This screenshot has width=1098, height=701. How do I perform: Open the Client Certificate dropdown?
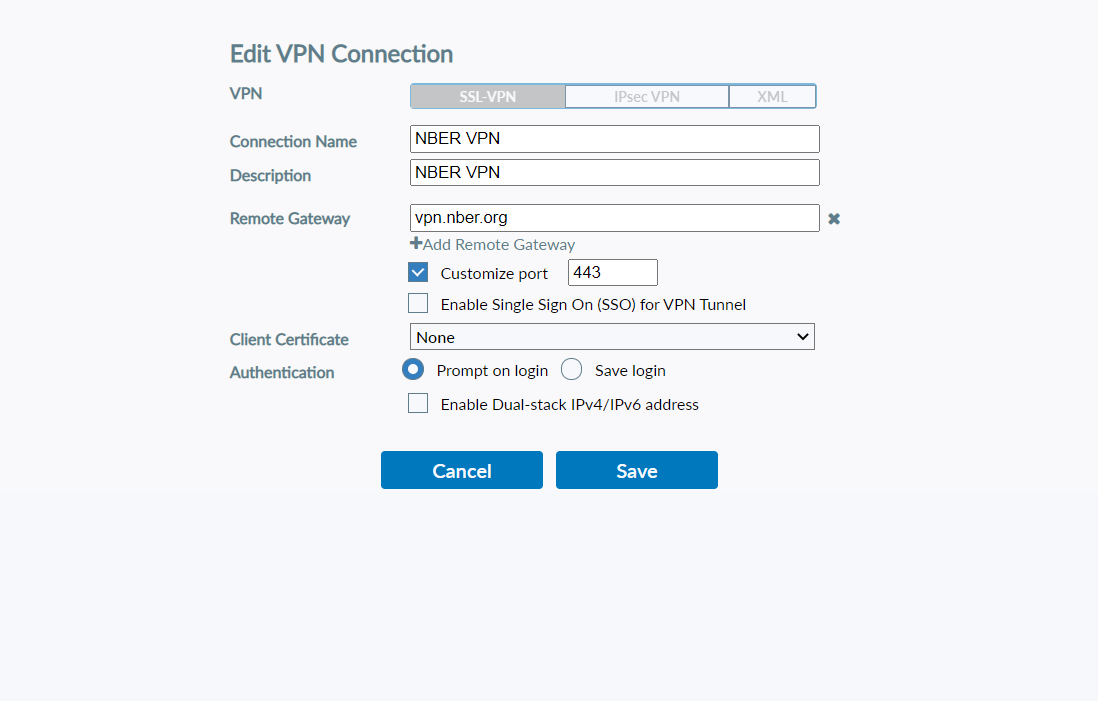click(x=612, y=337)
